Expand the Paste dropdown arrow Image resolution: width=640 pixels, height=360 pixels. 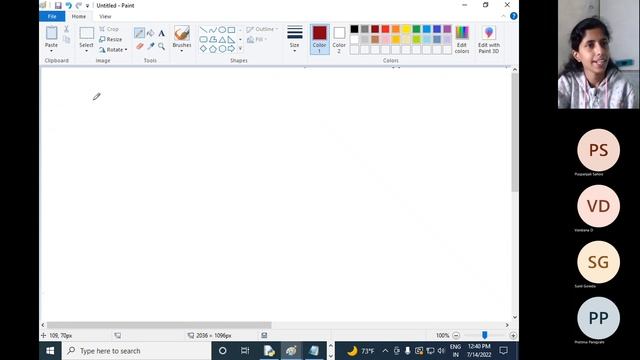click(x=51, y=51)
